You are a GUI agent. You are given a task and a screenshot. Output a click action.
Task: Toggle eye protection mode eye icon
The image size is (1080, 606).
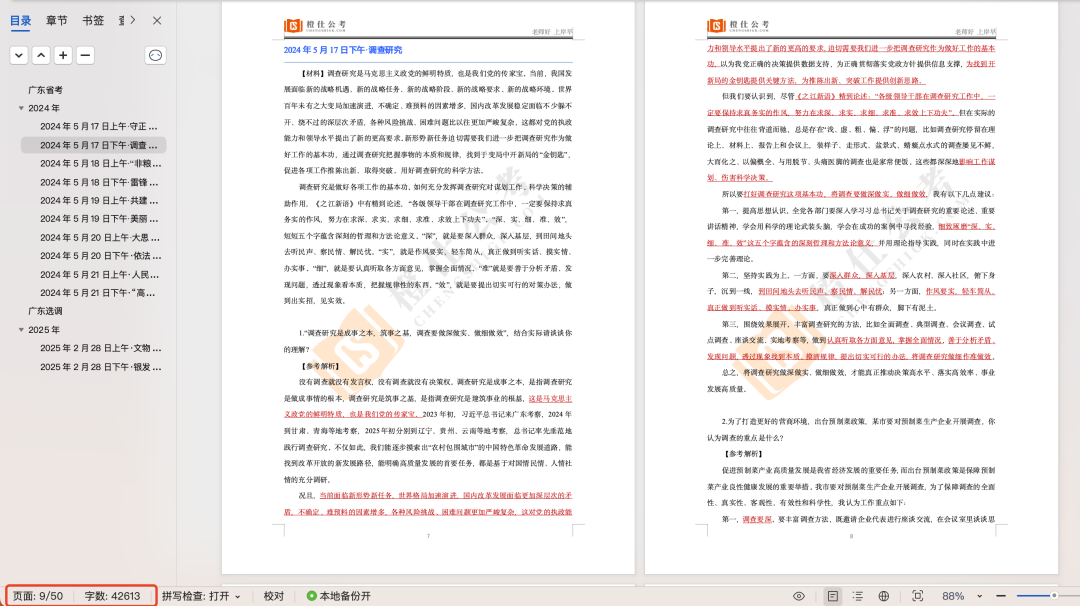point(799,596)
